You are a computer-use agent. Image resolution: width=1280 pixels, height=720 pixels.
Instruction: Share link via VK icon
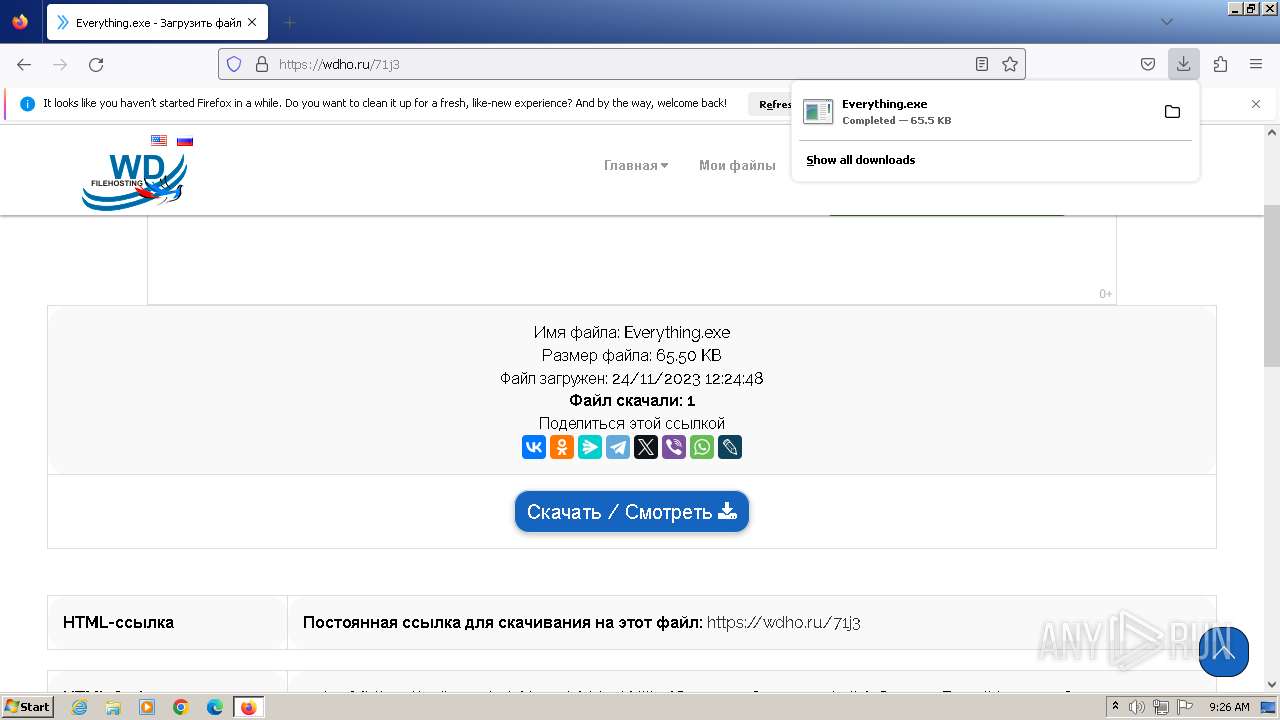[534, 447]
